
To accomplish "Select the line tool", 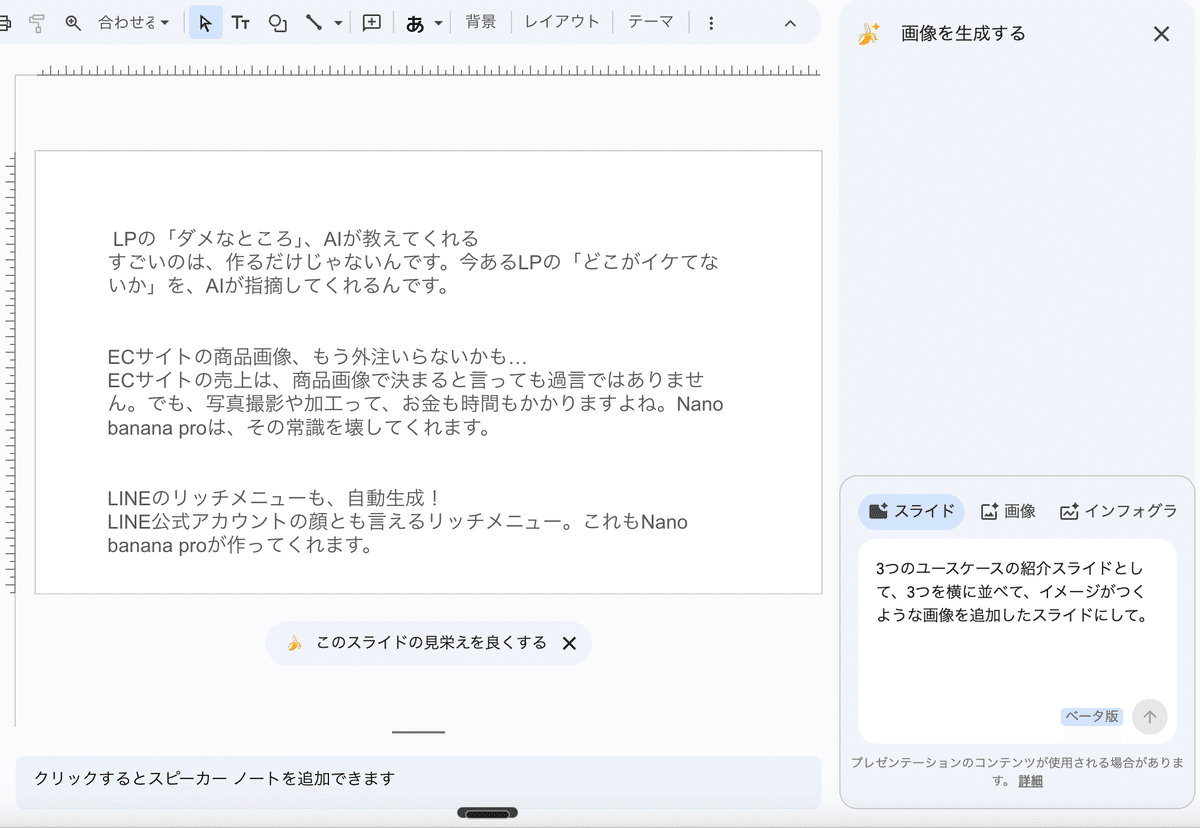I will [x=314, y=22].
